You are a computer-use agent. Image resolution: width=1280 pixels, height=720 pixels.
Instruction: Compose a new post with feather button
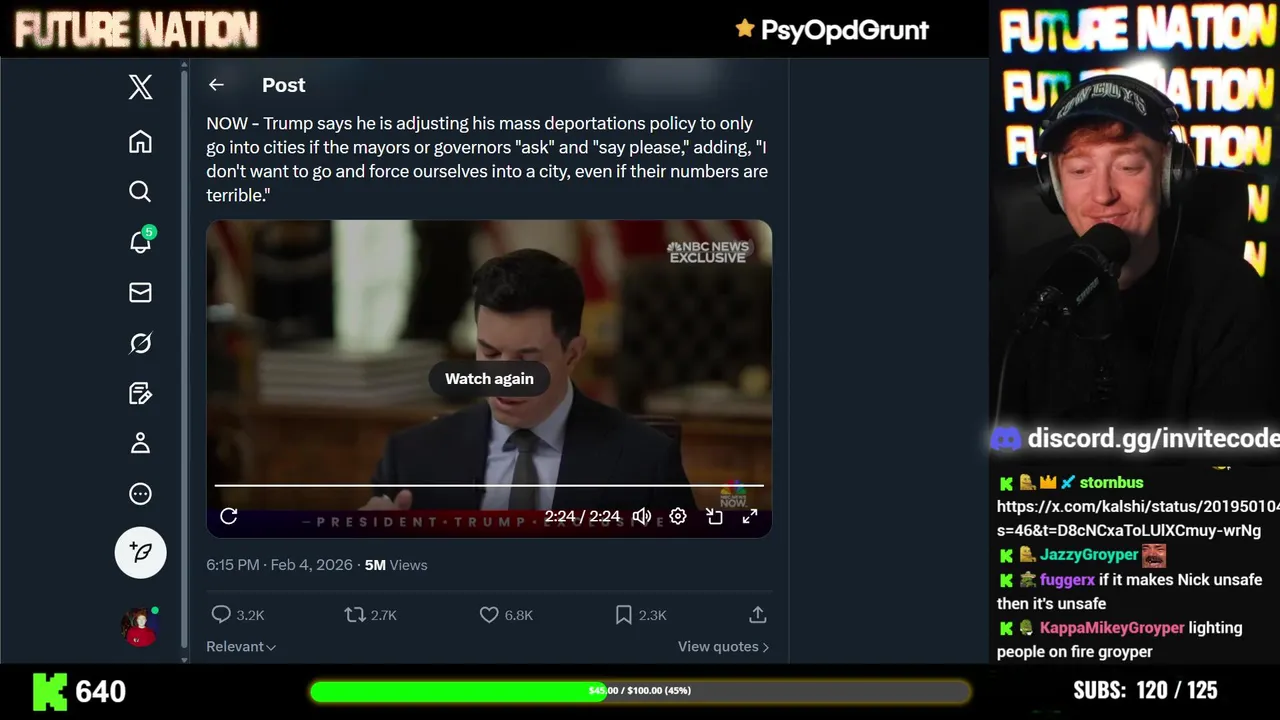(140, 552)
